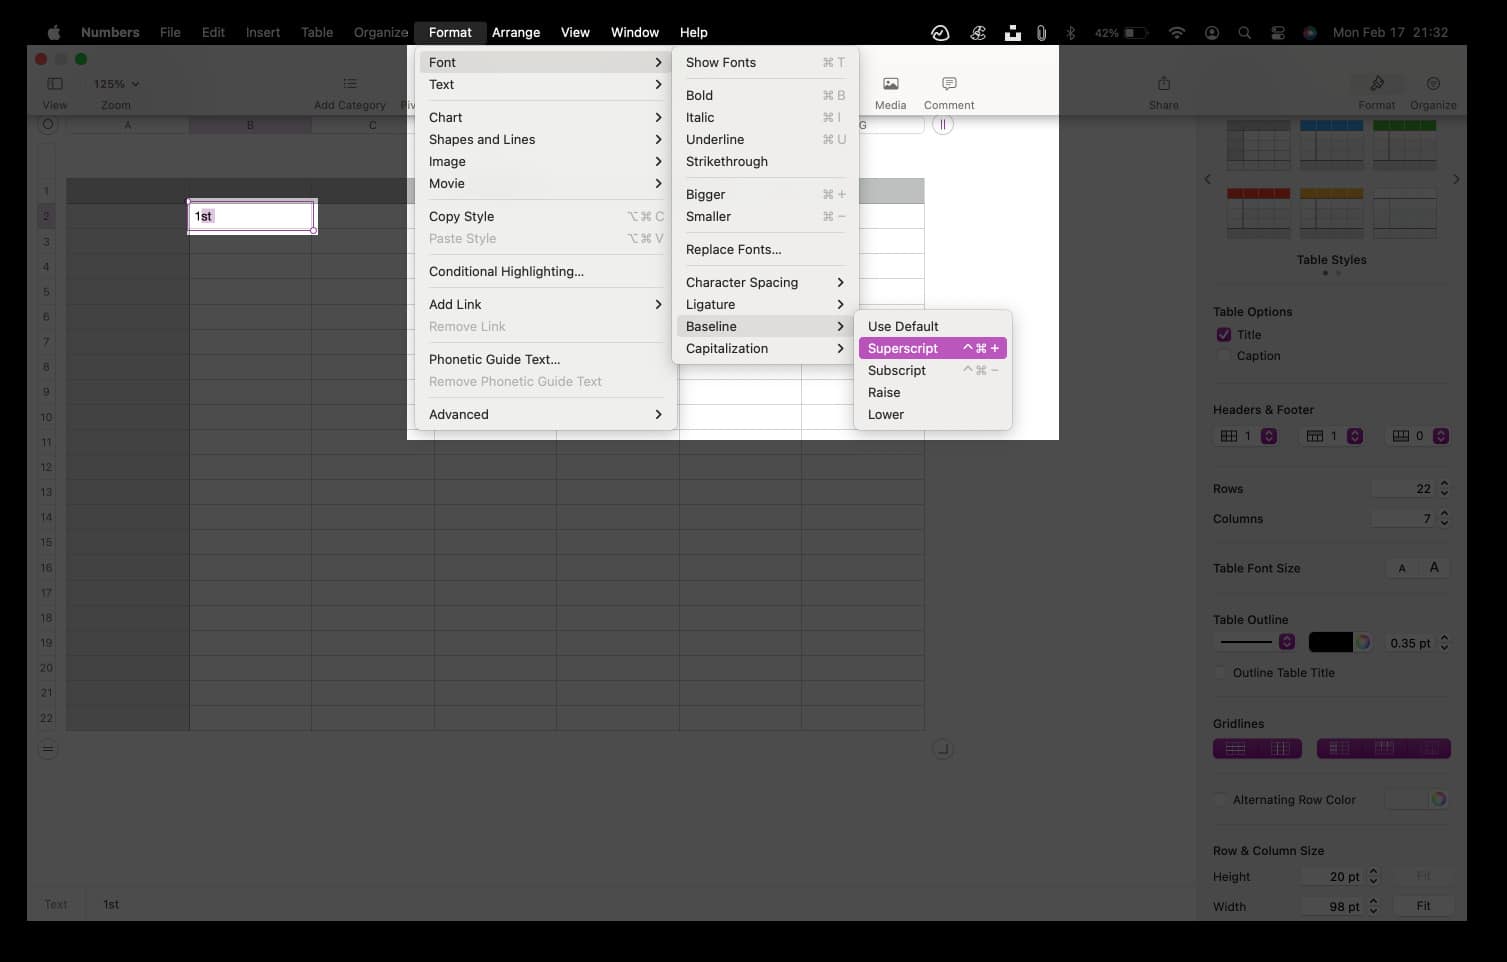
Task: Click the smaller table font size A
Action: coord(1402,568)
